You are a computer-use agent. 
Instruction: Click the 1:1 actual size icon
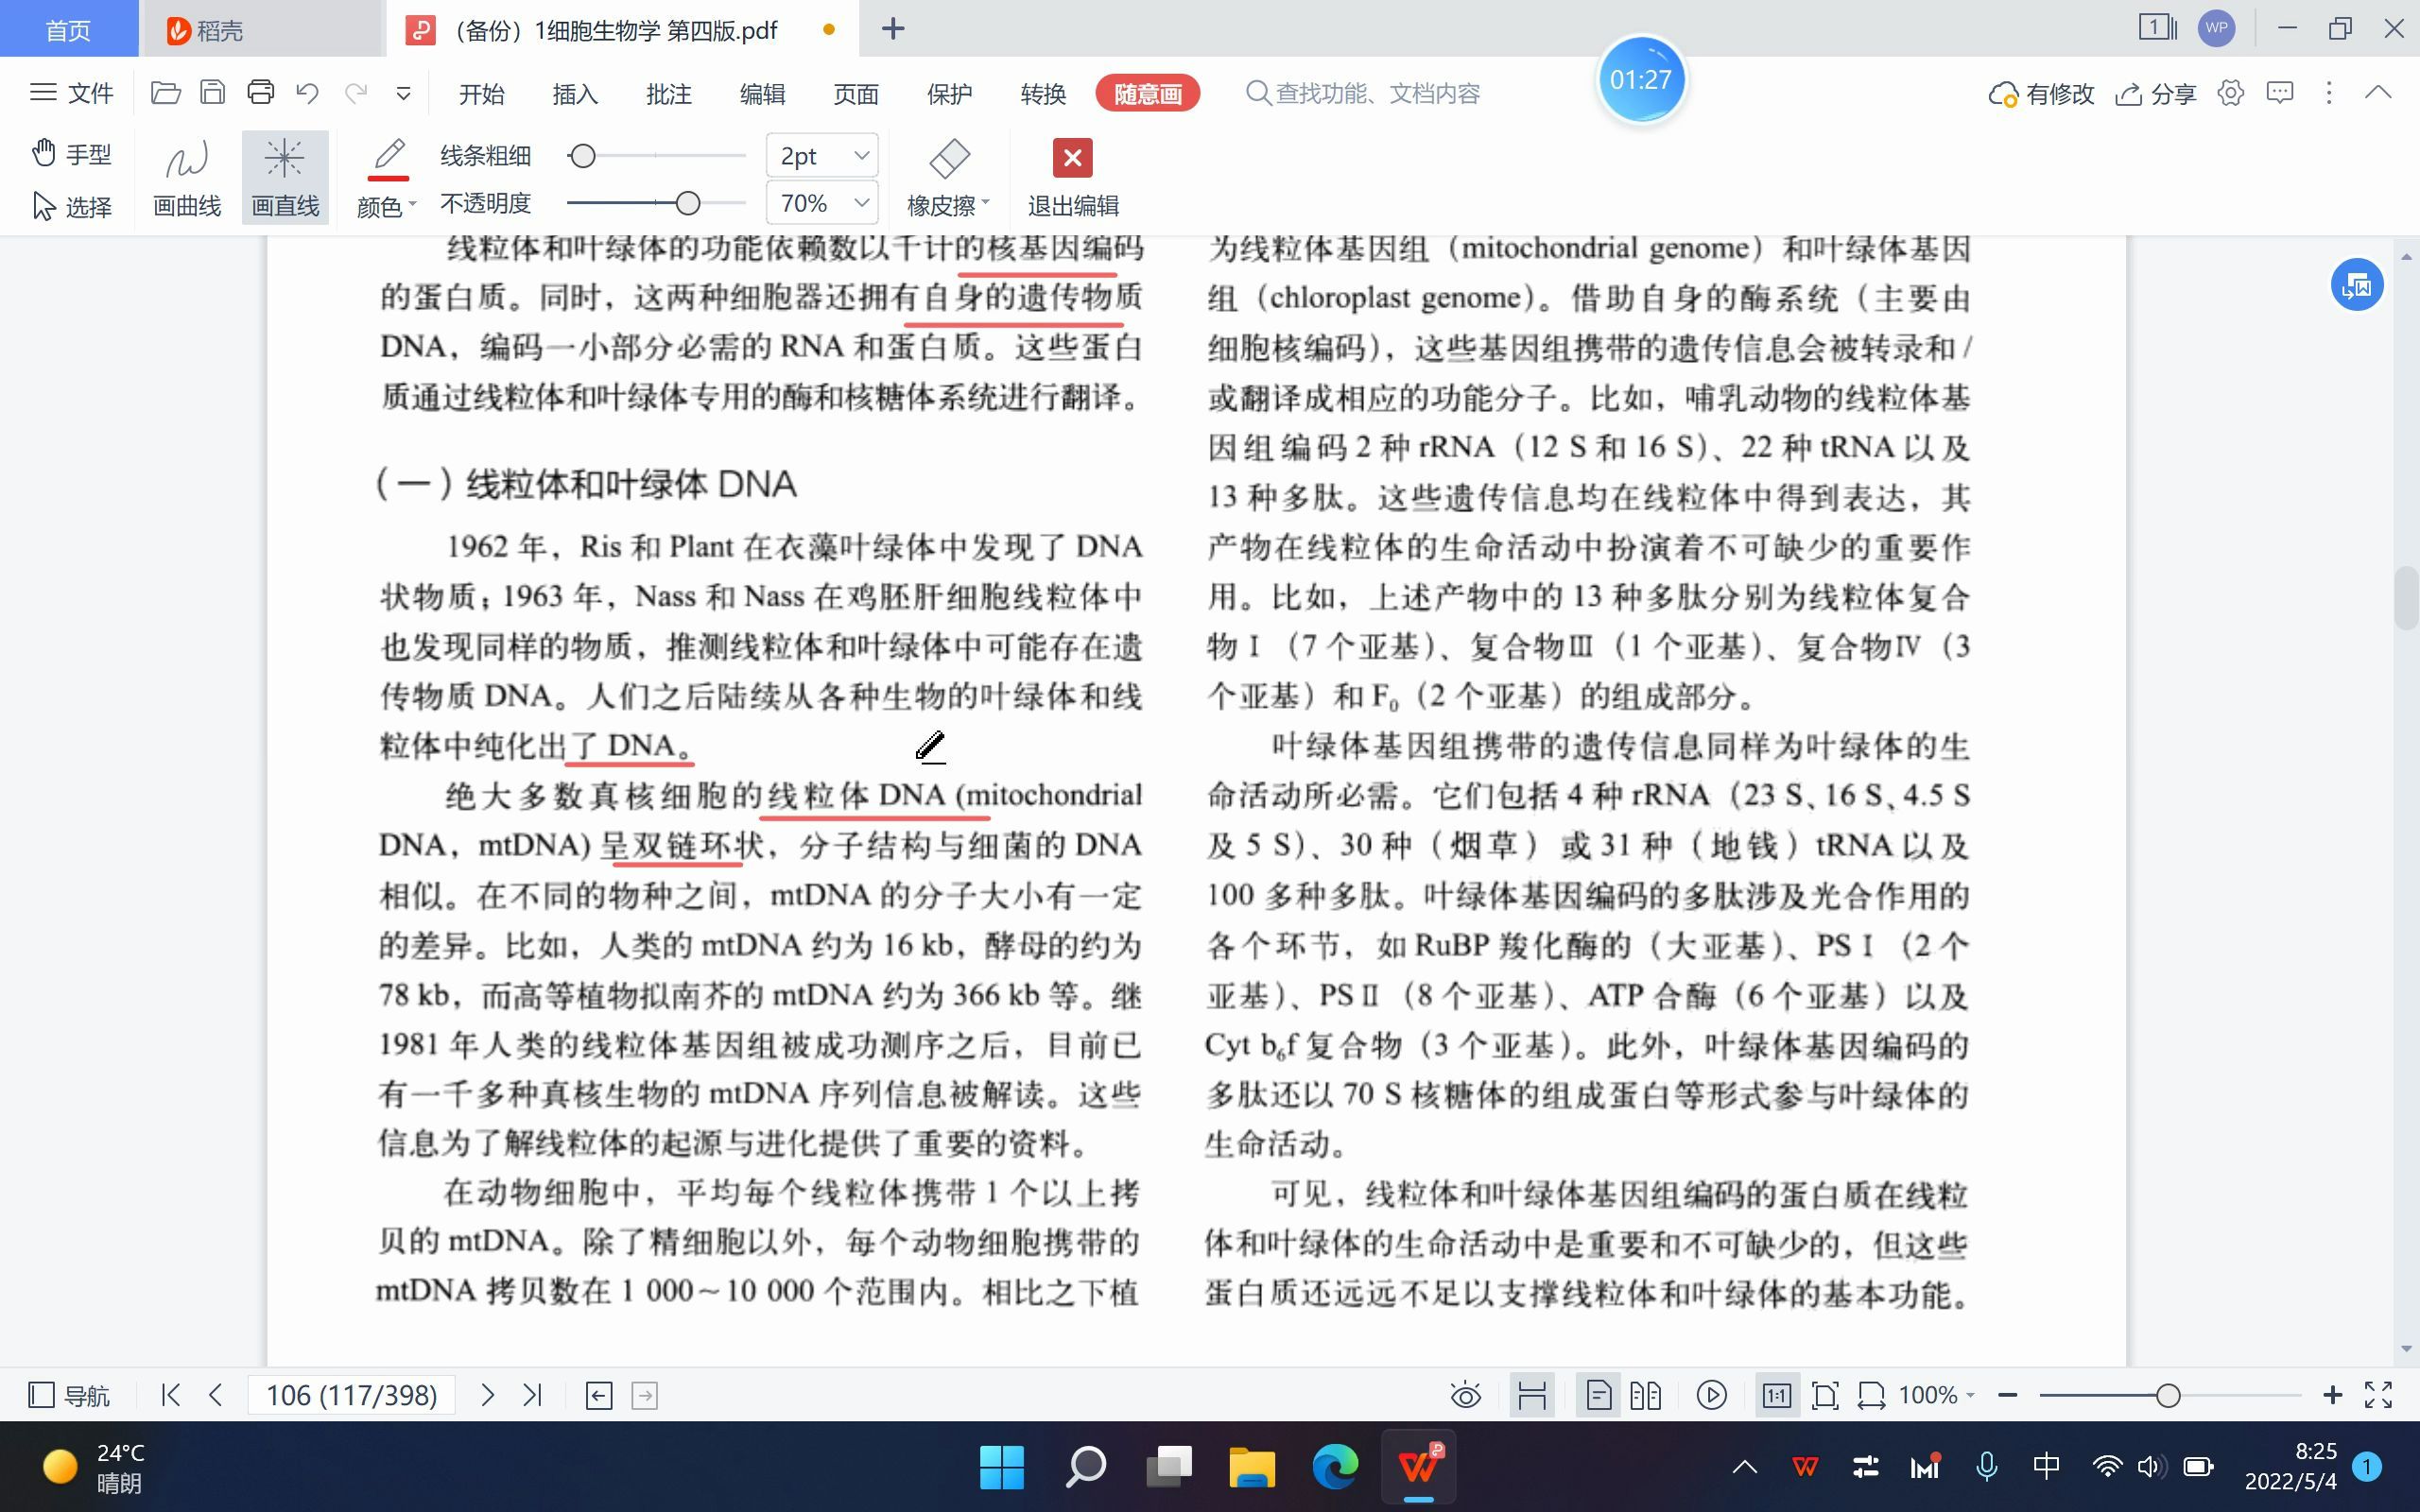(x=1777, y=1395)
